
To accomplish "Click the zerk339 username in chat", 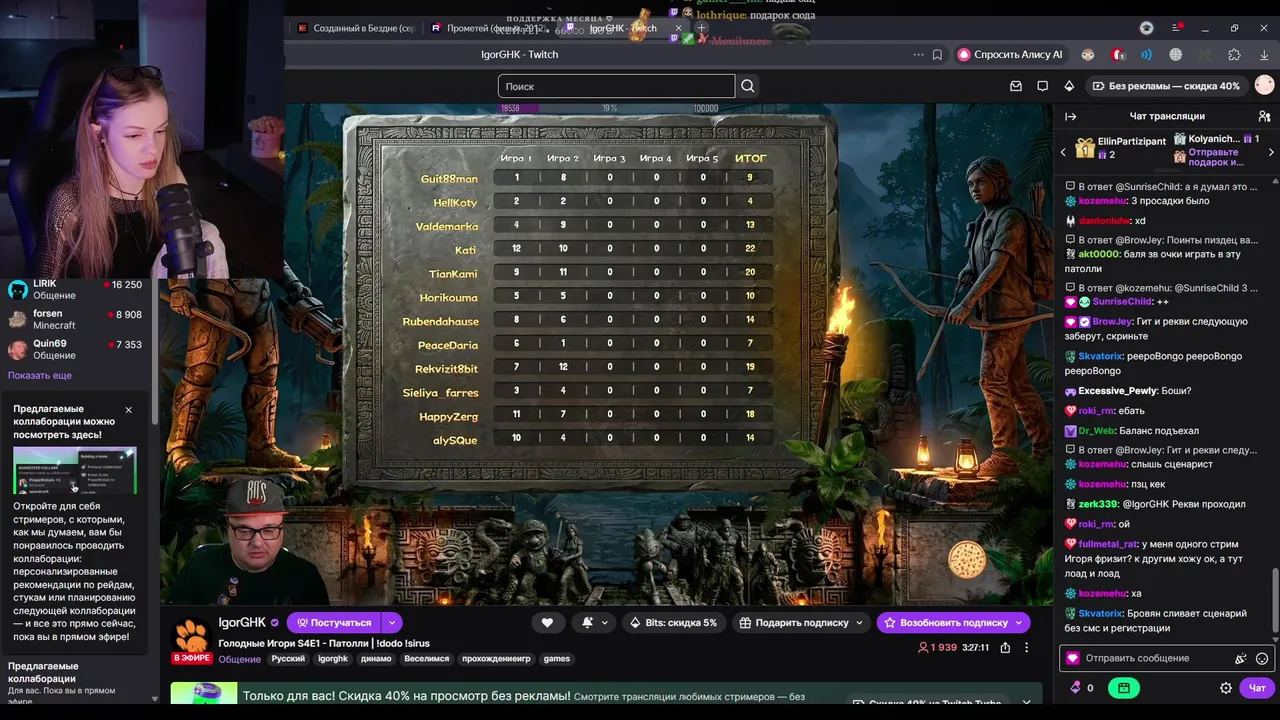I will tap(1098, 504).
